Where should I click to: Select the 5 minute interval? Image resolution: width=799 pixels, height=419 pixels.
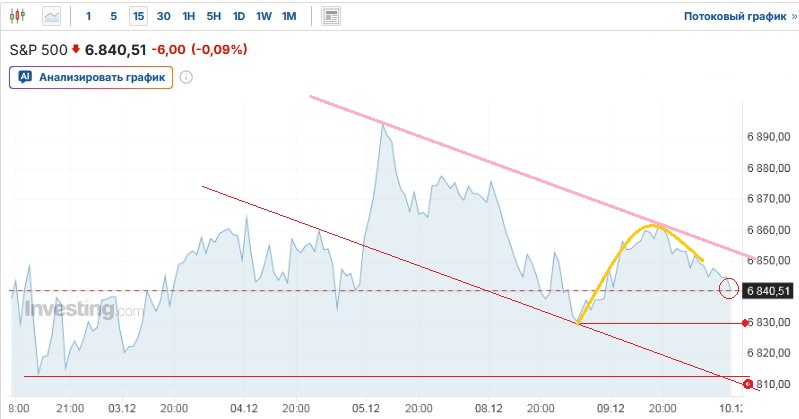[113, 16]
